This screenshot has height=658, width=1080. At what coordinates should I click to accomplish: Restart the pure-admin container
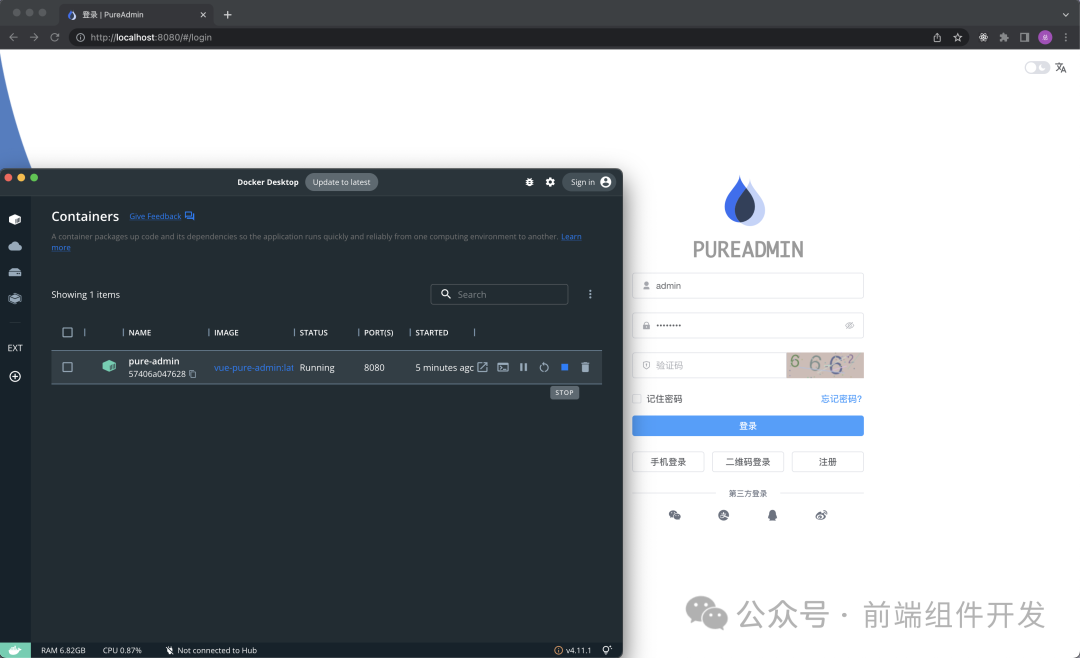(544, 367)
